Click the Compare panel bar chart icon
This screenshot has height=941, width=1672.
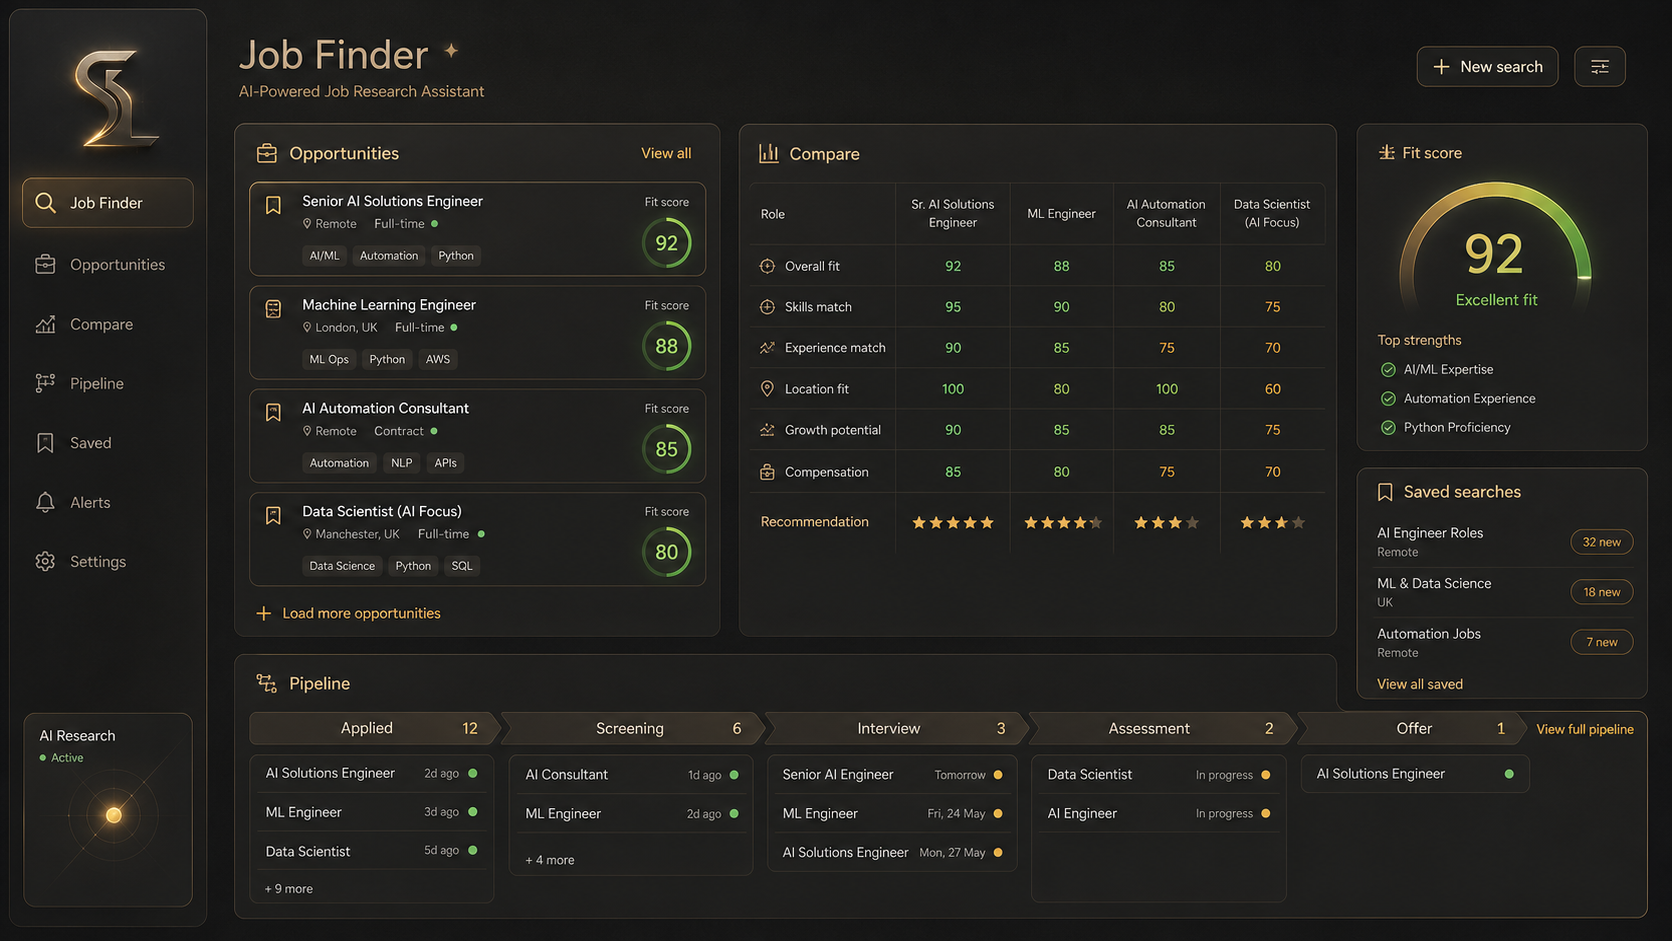[x=768, y=153]
